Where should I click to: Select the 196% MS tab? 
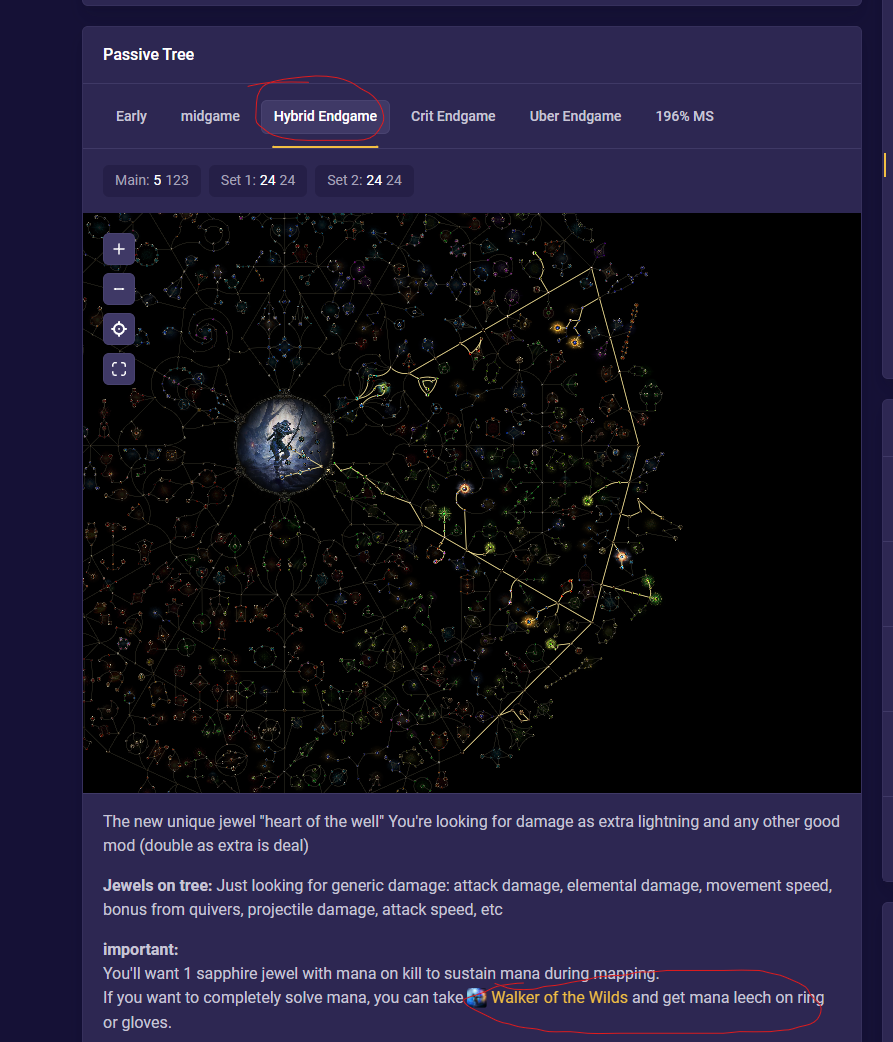684,116
